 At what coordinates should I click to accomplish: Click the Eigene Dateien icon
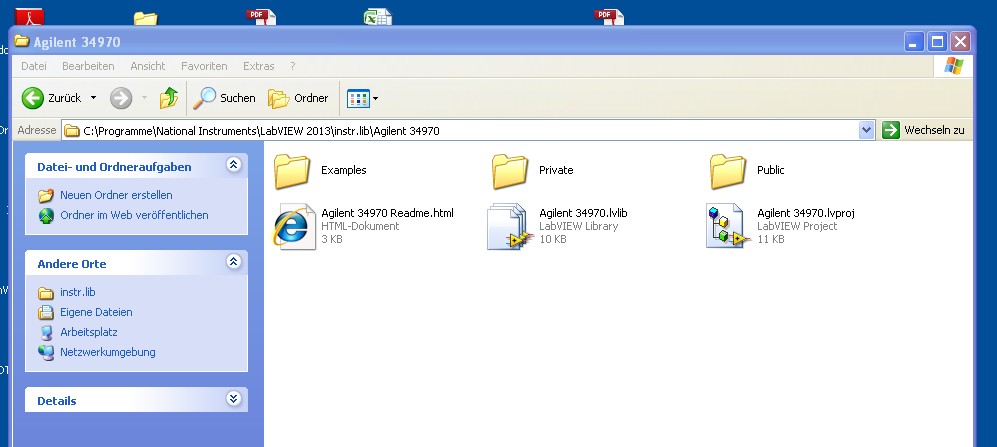tap(46, 312)
